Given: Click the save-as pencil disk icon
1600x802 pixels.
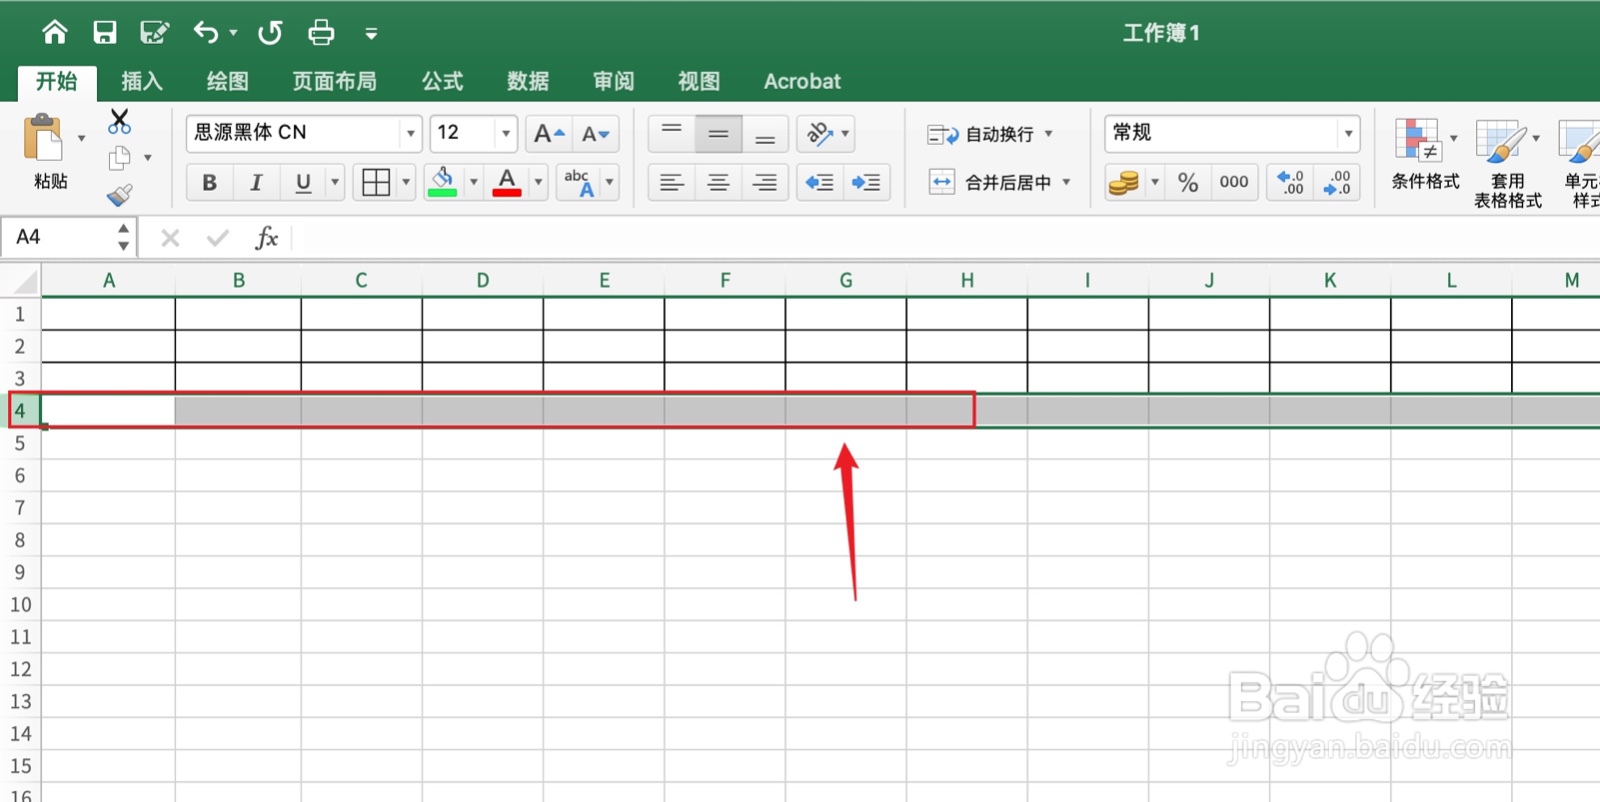Looking at the screenshot, I should pyautogui.click(x=154, y=33).
